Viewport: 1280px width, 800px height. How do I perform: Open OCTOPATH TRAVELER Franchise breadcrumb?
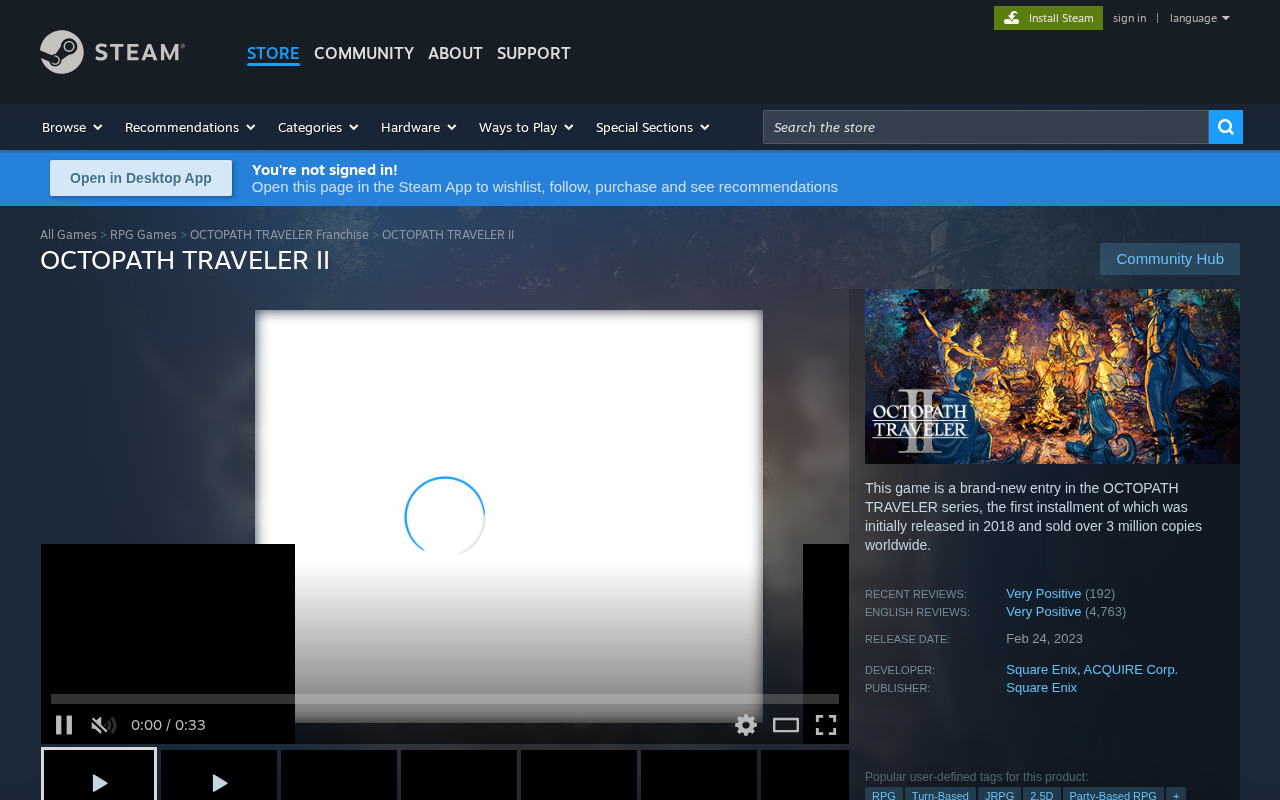279,235
